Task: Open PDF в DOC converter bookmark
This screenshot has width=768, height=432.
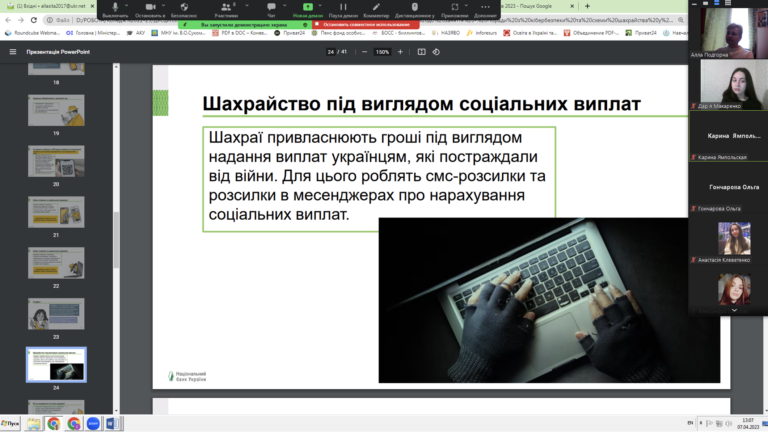Action: (x=240, y=33)
